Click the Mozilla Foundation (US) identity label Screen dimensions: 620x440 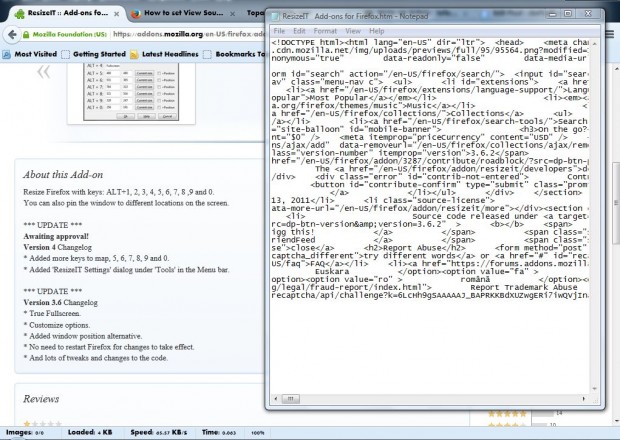69,34
